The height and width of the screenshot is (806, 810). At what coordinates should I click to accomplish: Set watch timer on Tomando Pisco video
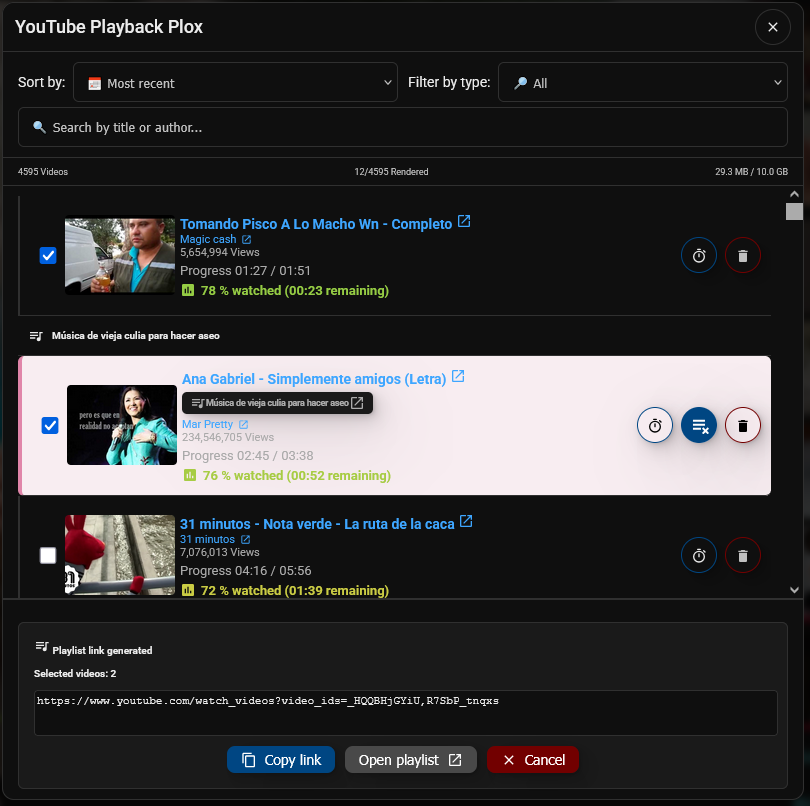698,255
